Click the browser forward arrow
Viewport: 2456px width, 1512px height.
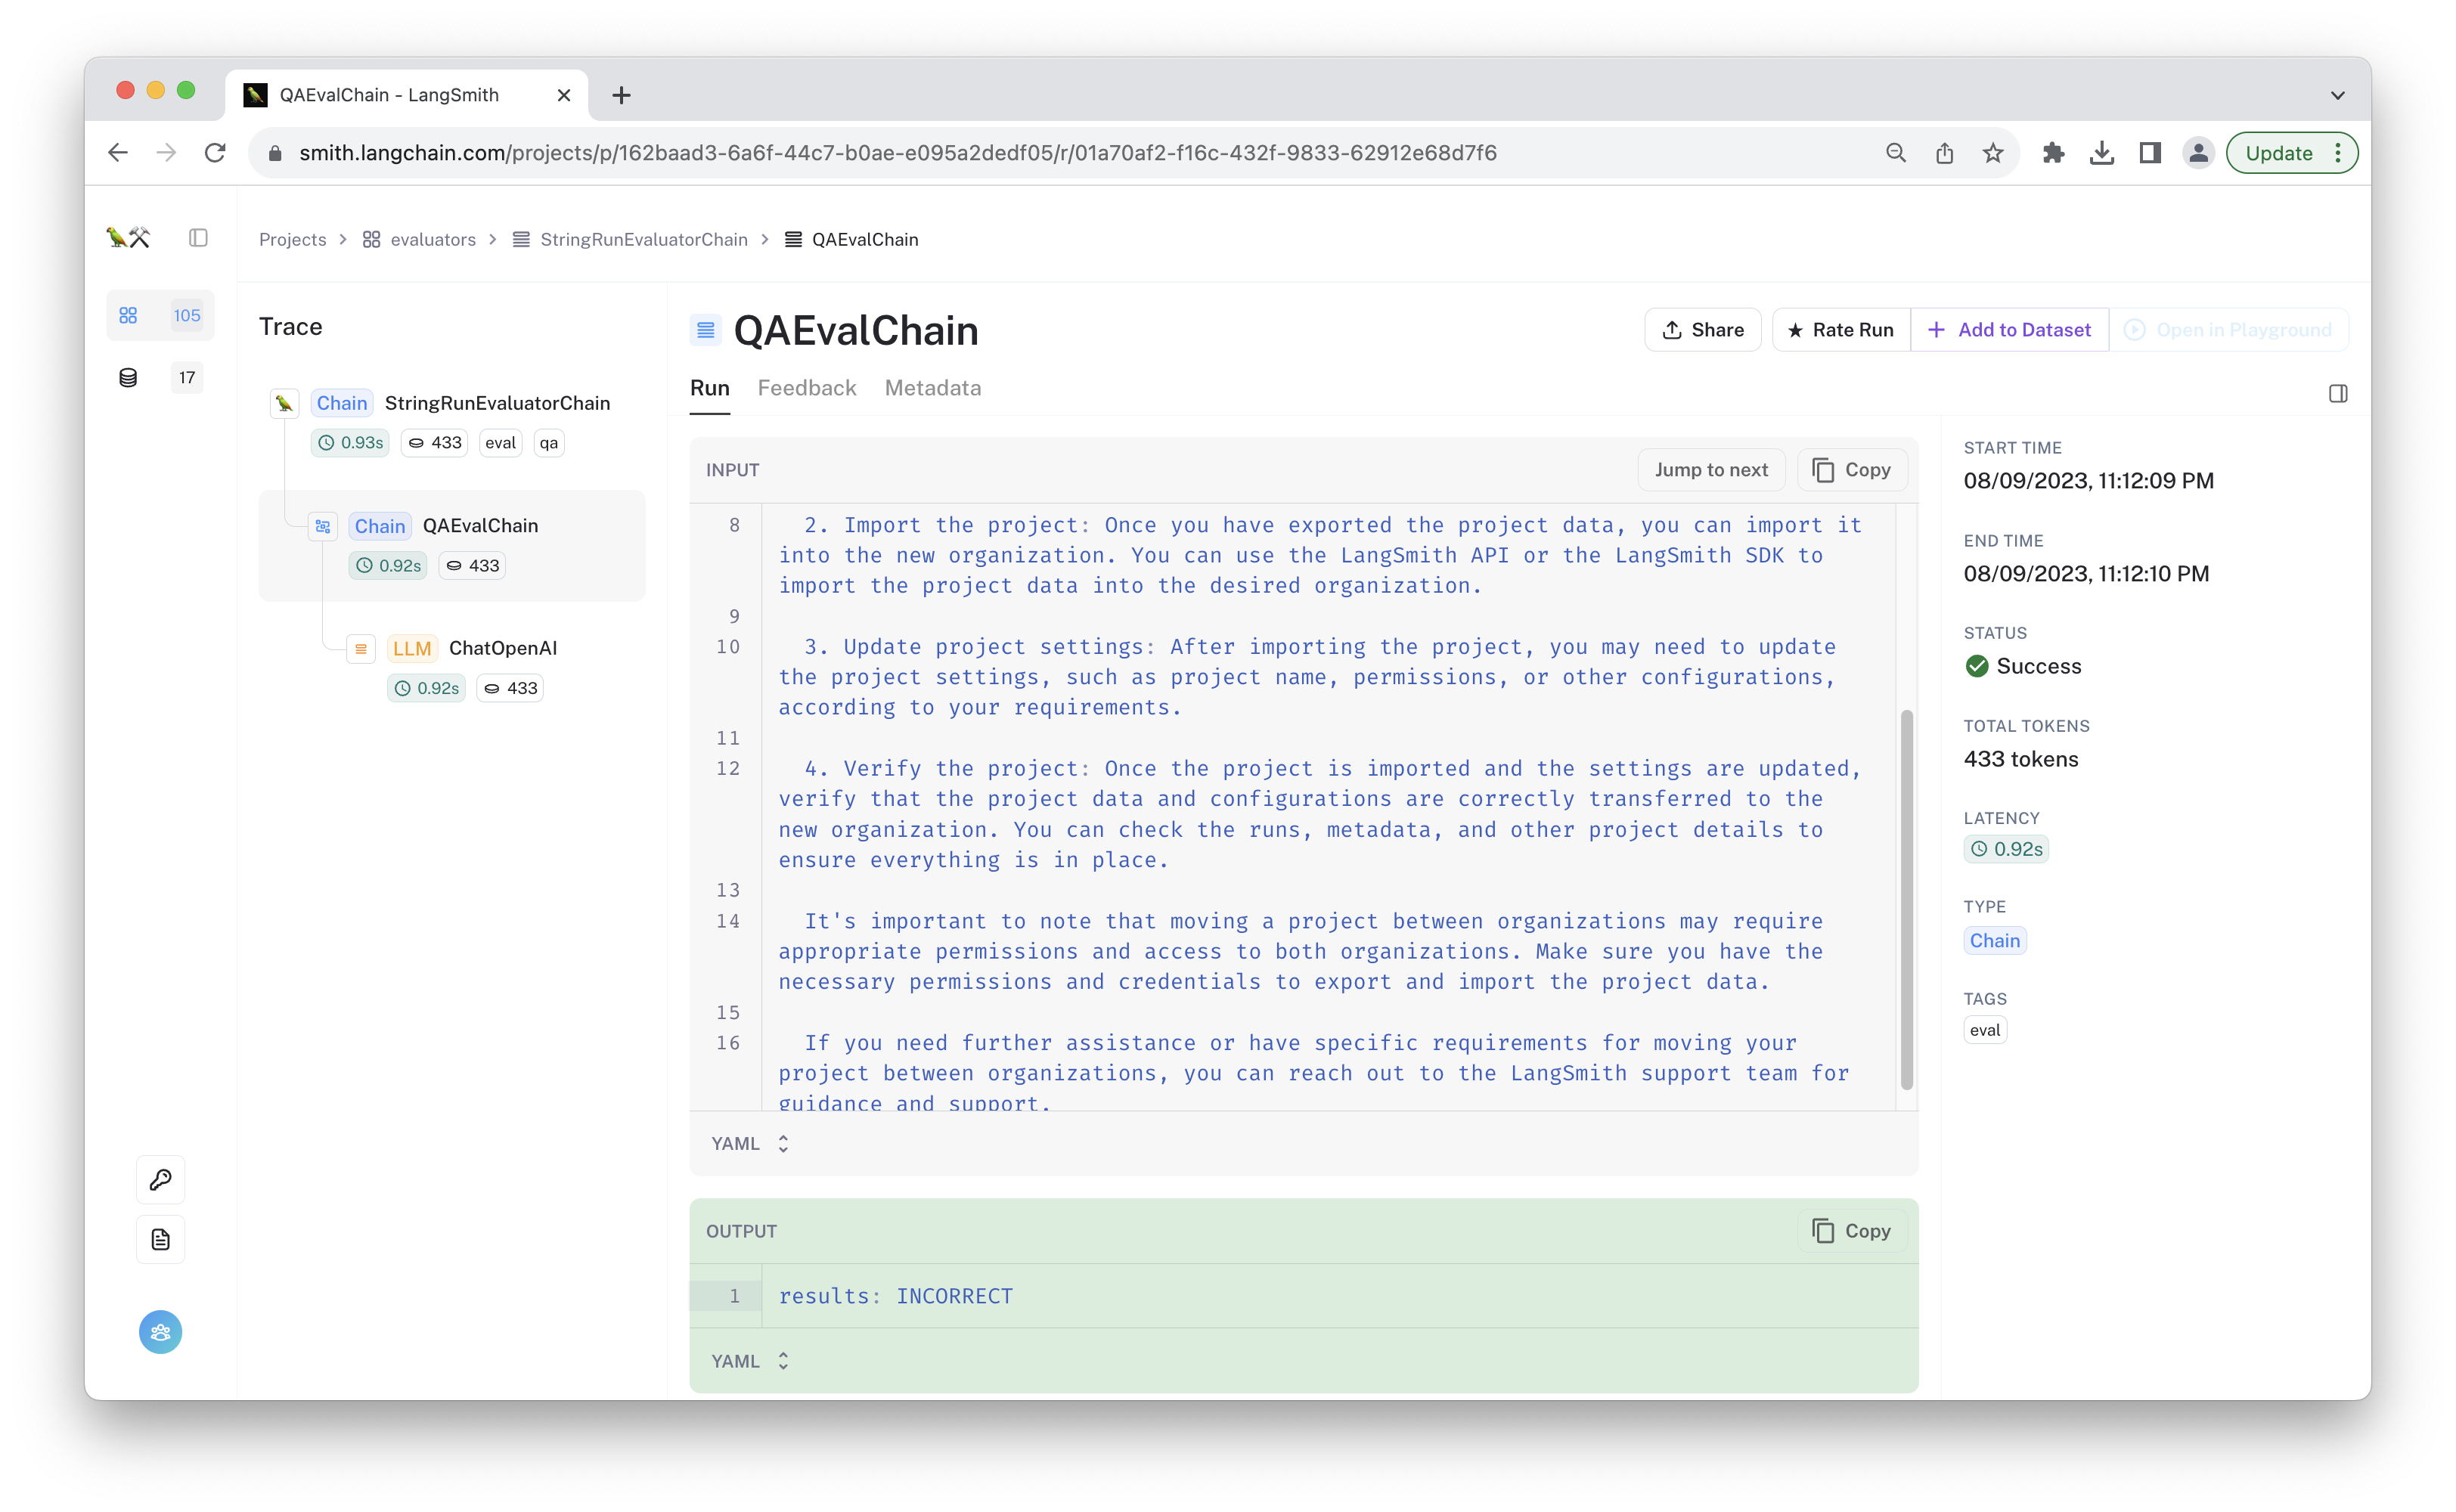[166, 153]
